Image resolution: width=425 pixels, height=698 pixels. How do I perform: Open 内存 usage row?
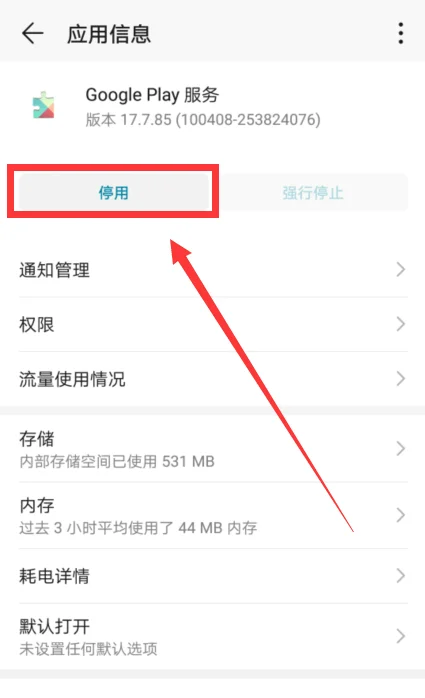pyautogui.click(x=213, y=515)
